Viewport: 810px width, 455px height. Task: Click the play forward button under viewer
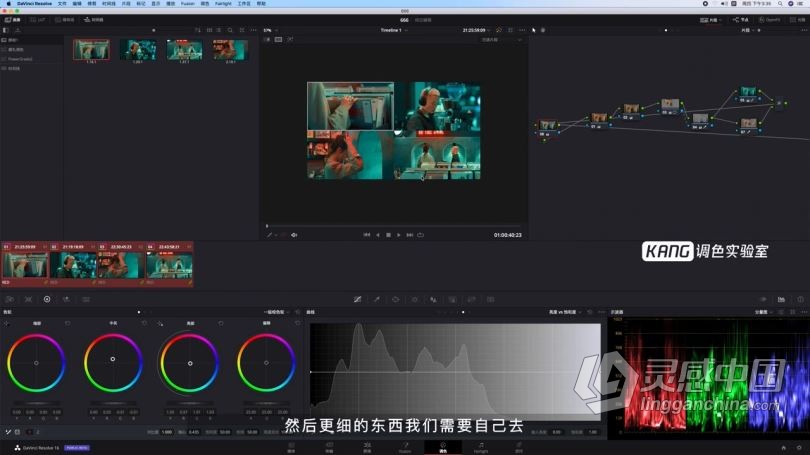click(399, 235)
